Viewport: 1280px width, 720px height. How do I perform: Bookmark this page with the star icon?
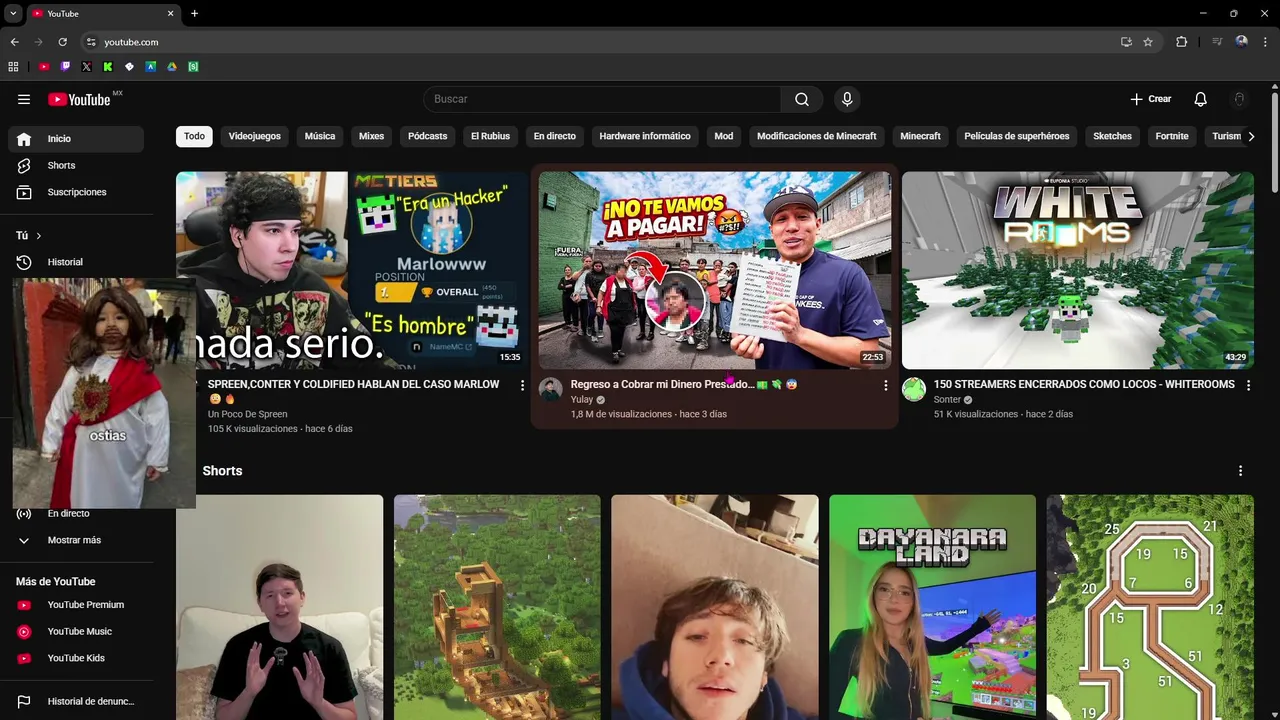click(1148, 42)
